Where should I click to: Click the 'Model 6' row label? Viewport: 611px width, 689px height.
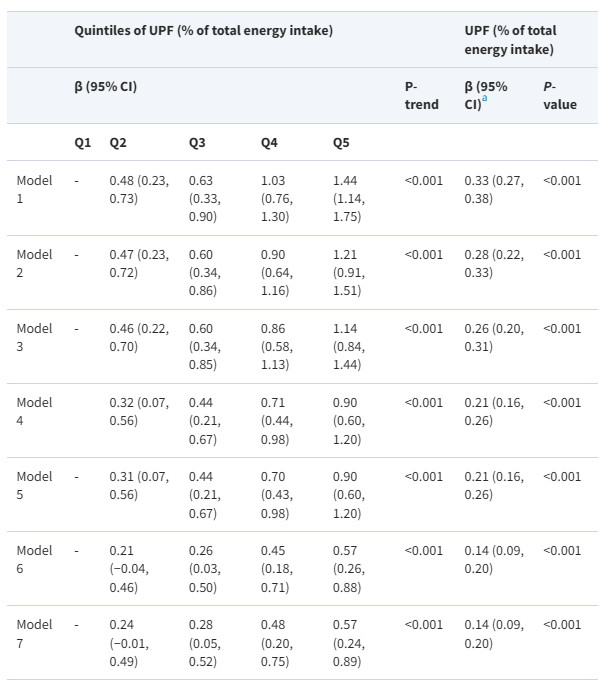tap(34, 560)
